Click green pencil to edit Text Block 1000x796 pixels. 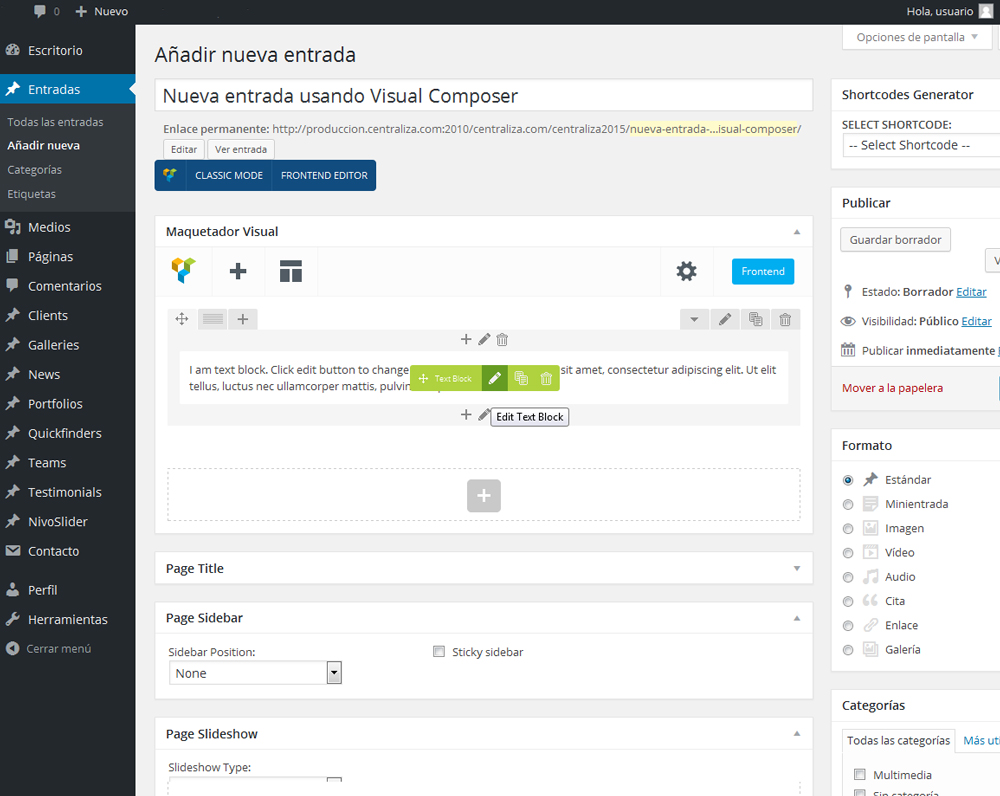click(x=495, y=378)
